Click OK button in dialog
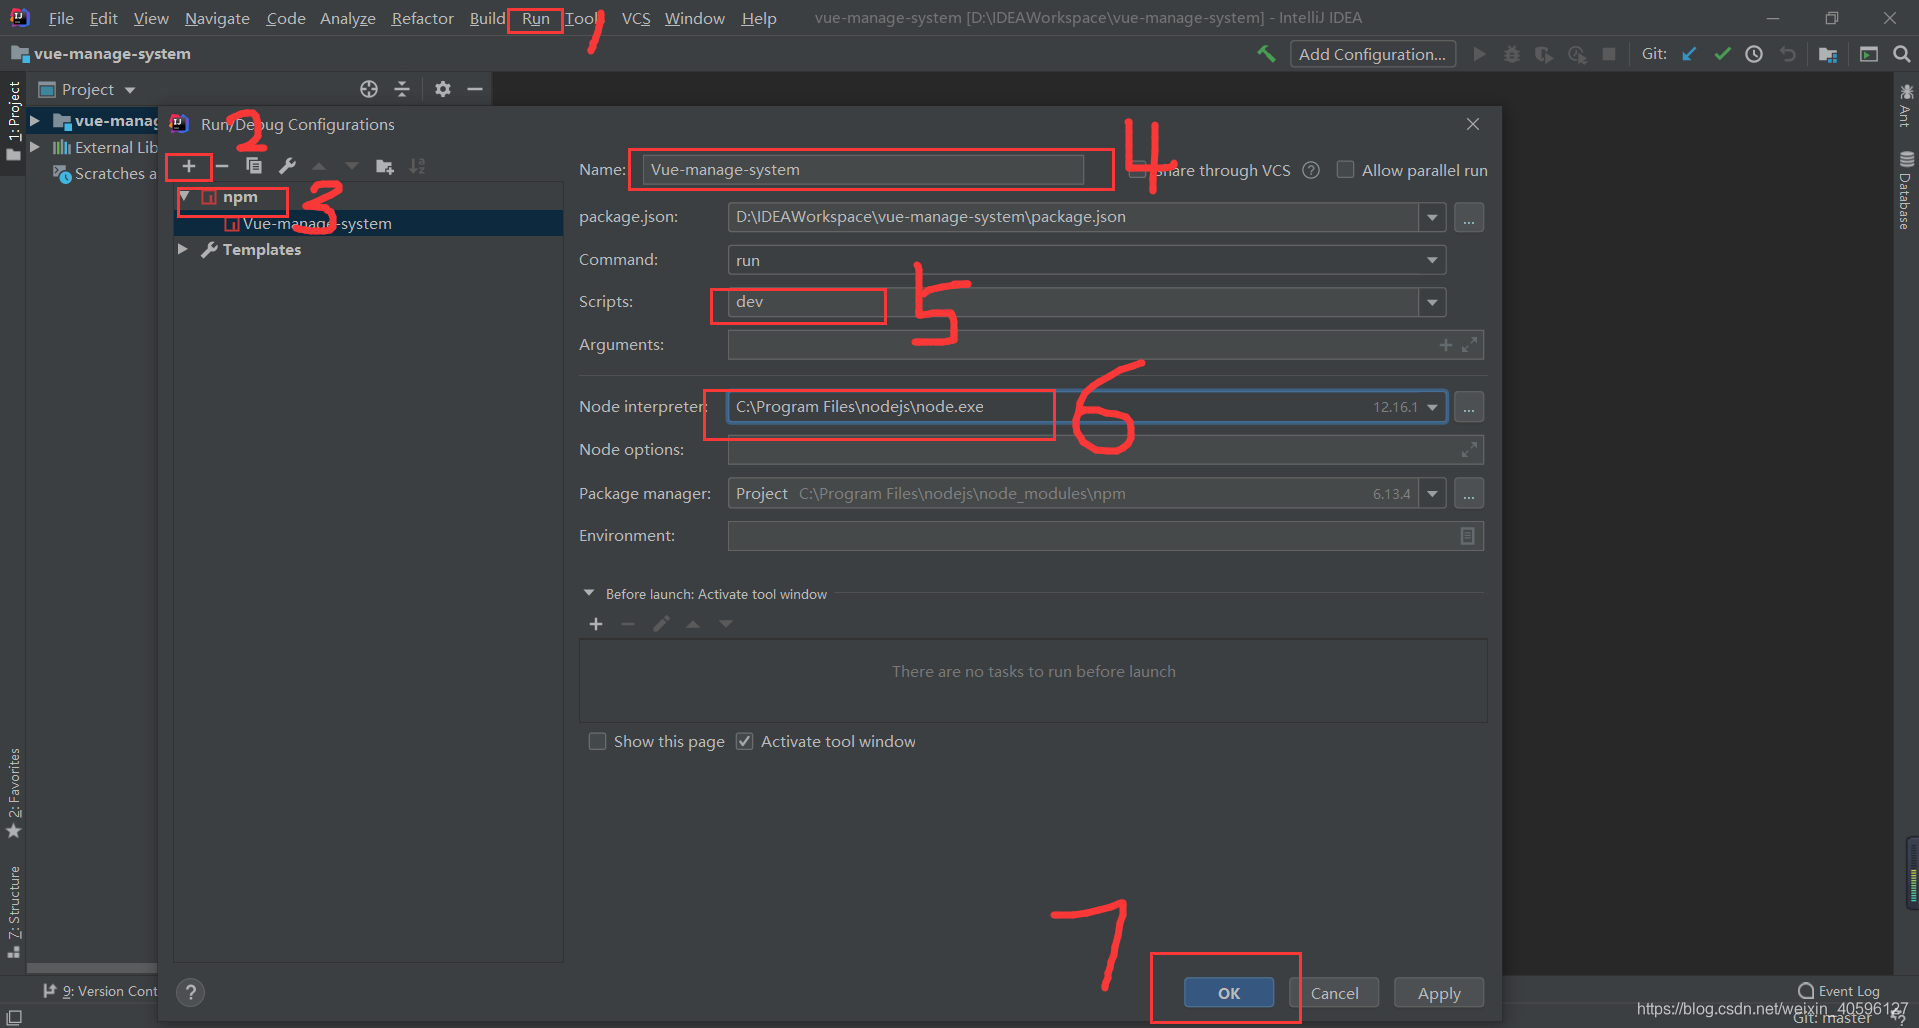The width and height of the screenshot is (1919, 1028). click(x=1229, y=993)
